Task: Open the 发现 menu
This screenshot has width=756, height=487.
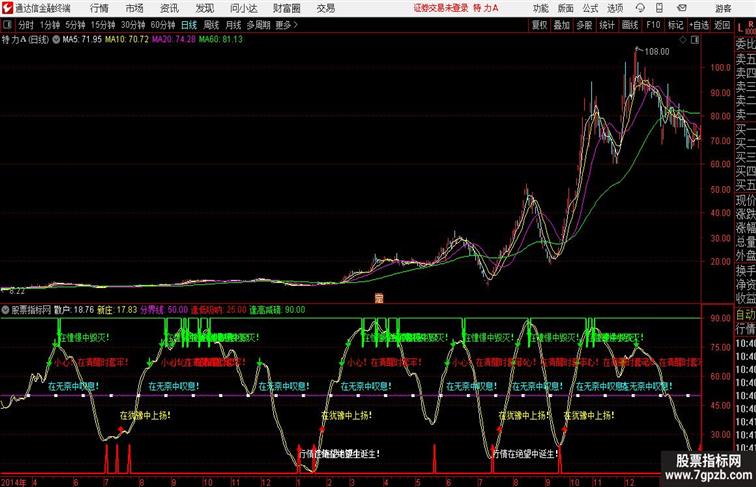Action: pyautogui.click(x=204, y=8)
